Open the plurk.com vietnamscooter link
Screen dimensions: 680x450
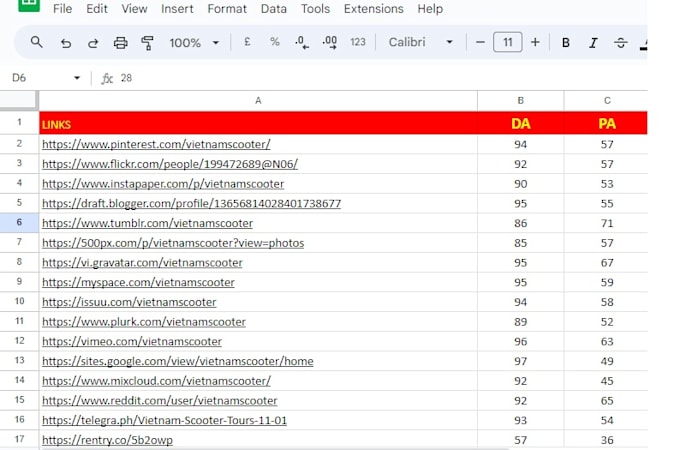click(144, 322)
